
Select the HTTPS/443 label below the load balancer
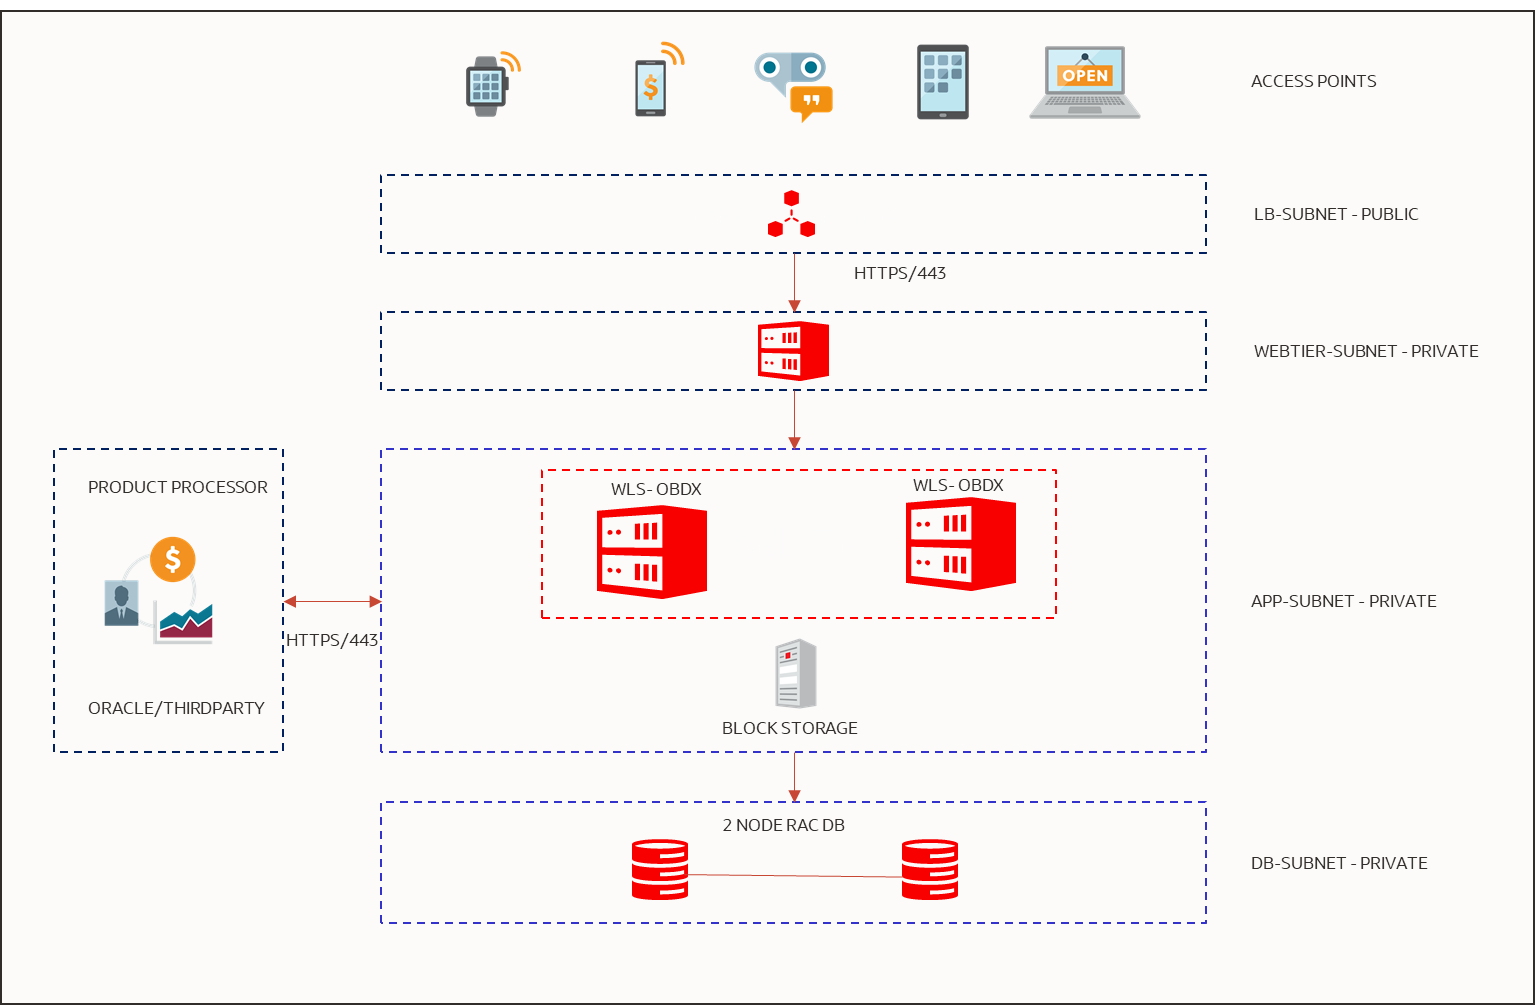(899, 272)
